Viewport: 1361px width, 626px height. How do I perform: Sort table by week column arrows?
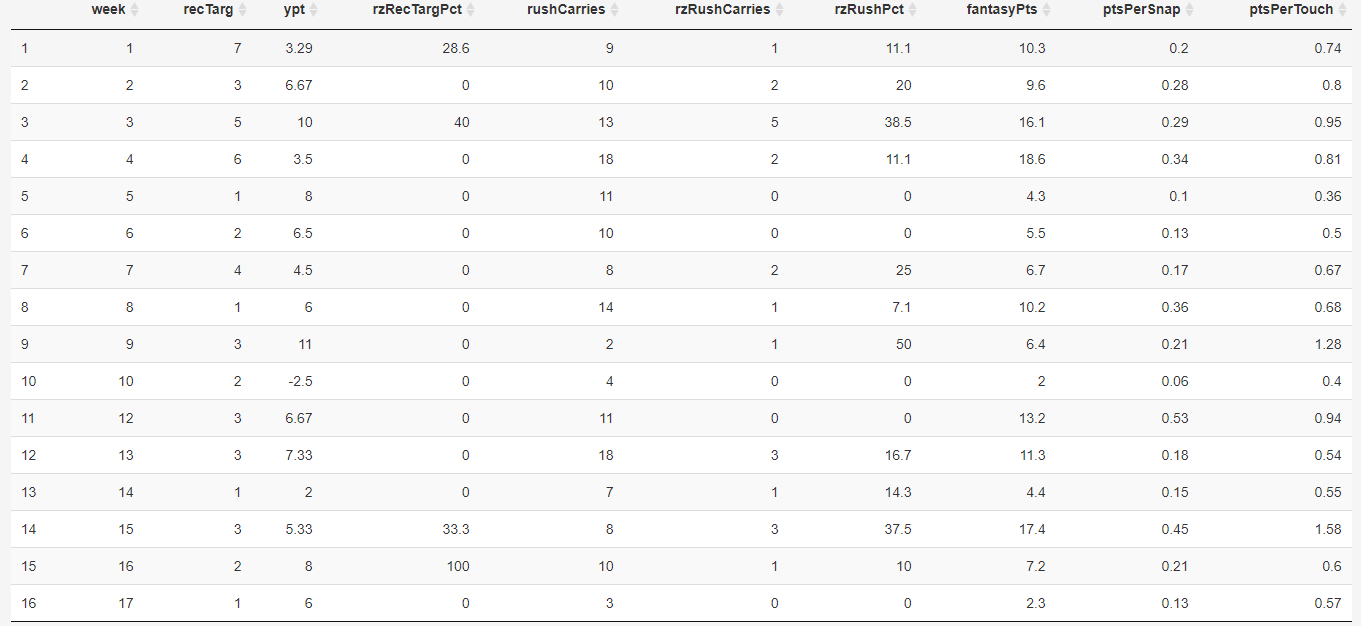tap(135, 10)
